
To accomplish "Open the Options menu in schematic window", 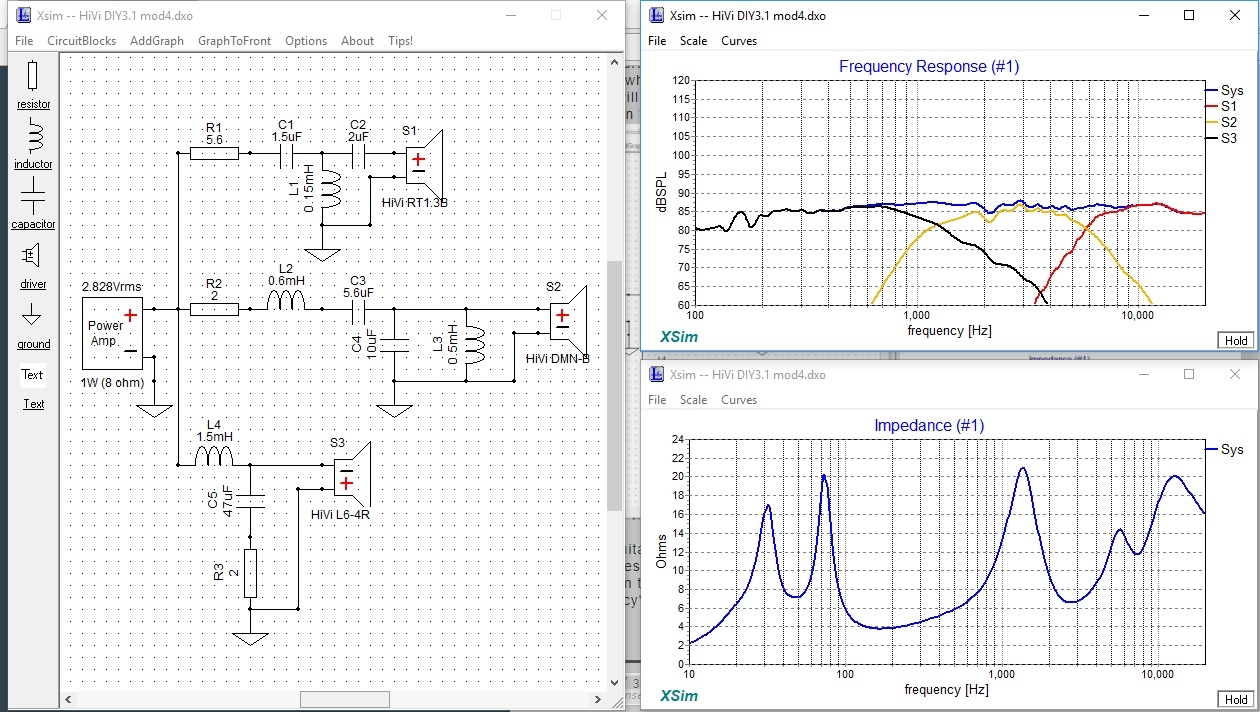I will (x=306, y=41).
